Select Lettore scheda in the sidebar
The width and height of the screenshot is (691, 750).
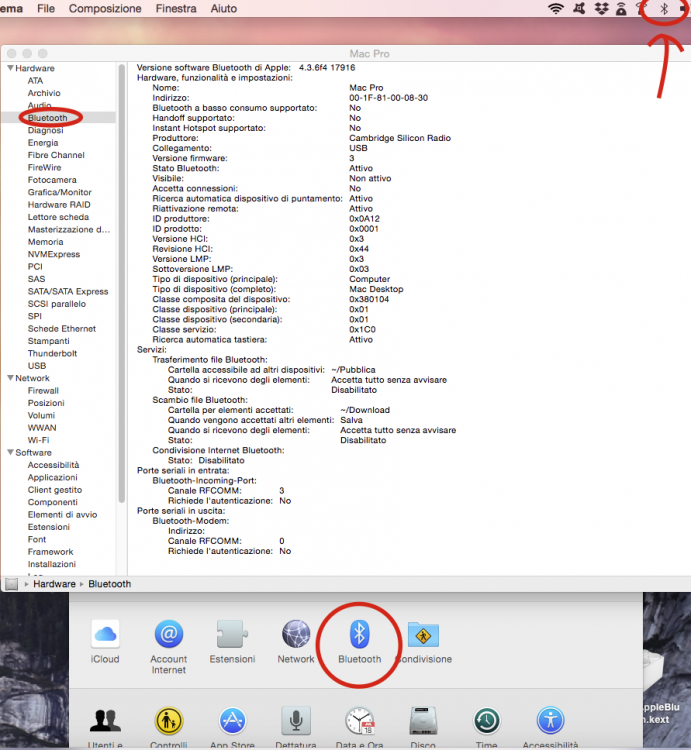[x=58, y=217]
